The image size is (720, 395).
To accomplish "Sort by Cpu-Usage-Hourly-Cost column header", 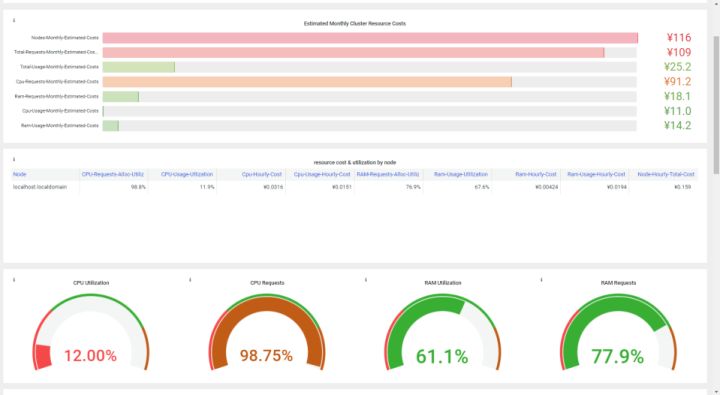I will pyautogui.click(x=322, y=175).
